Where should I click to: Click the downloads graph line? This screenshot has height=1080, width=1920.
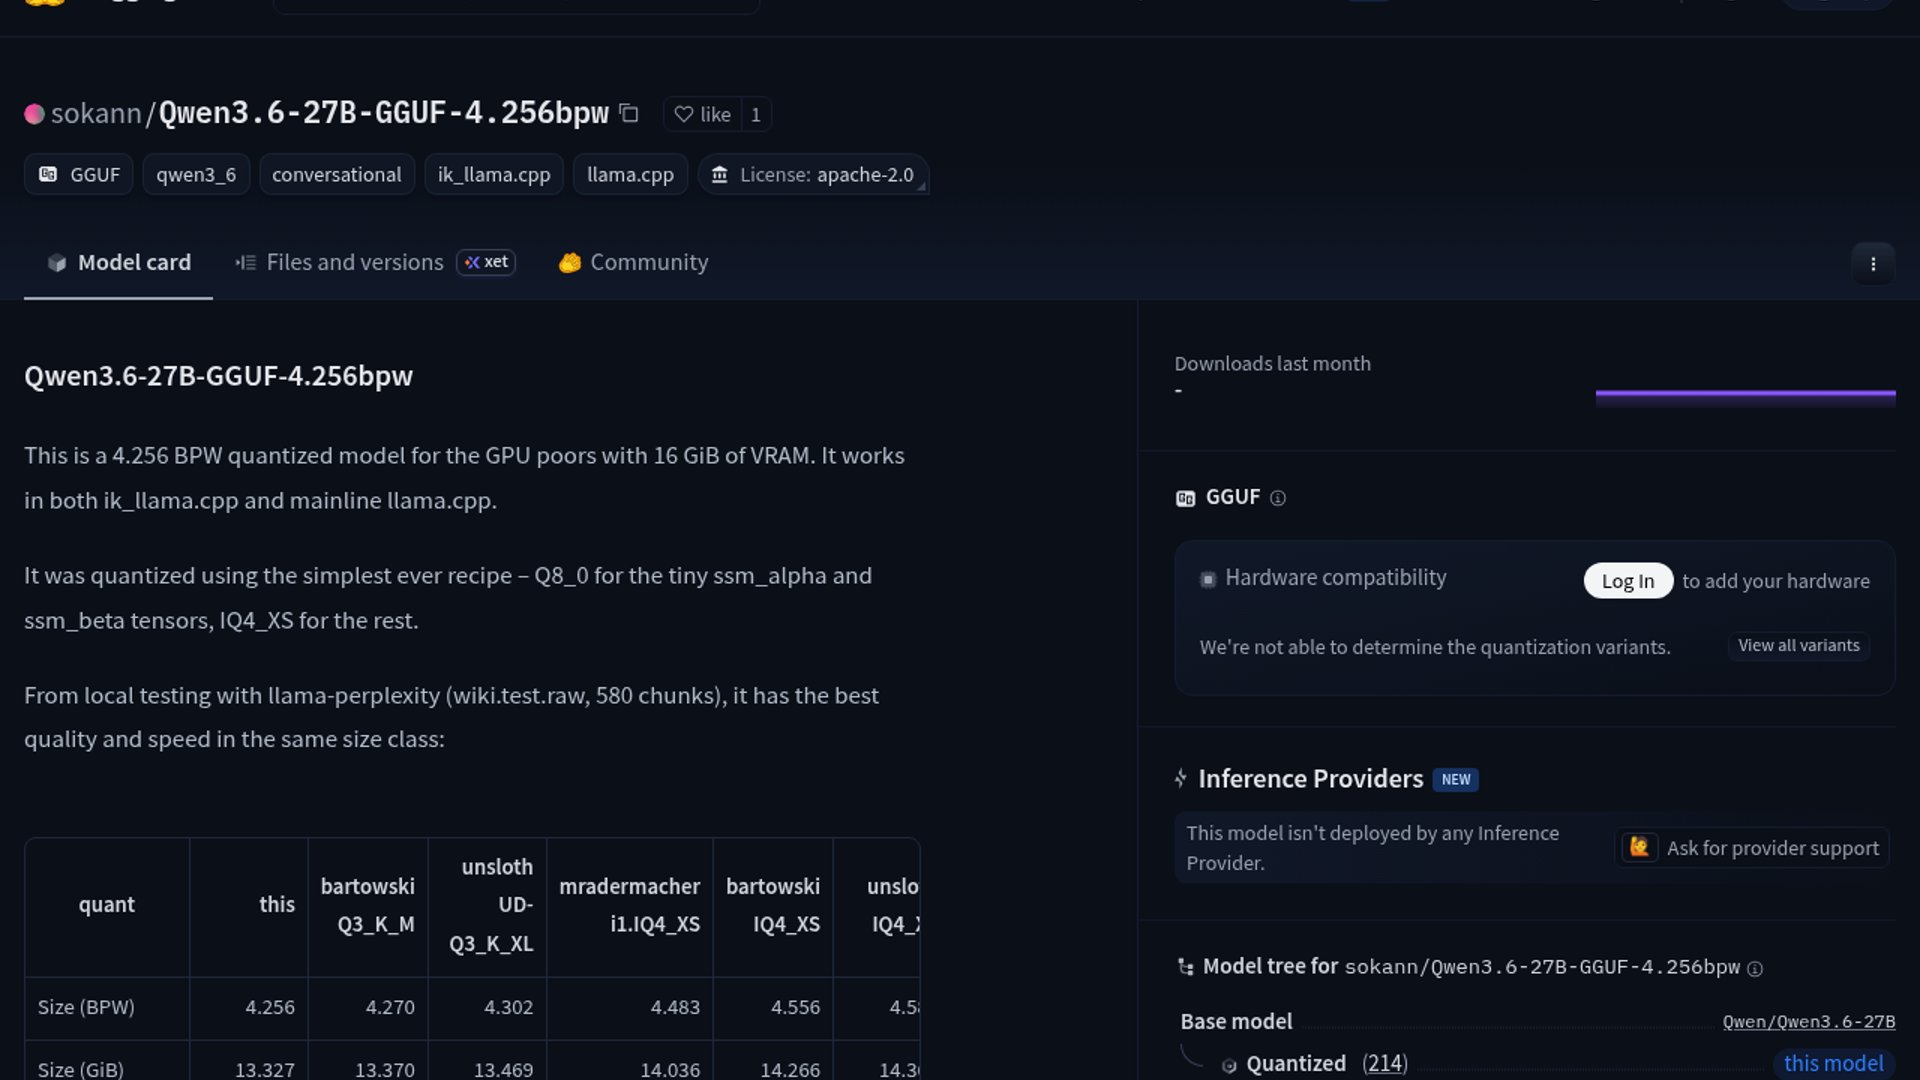click(x=1745, y=394)
